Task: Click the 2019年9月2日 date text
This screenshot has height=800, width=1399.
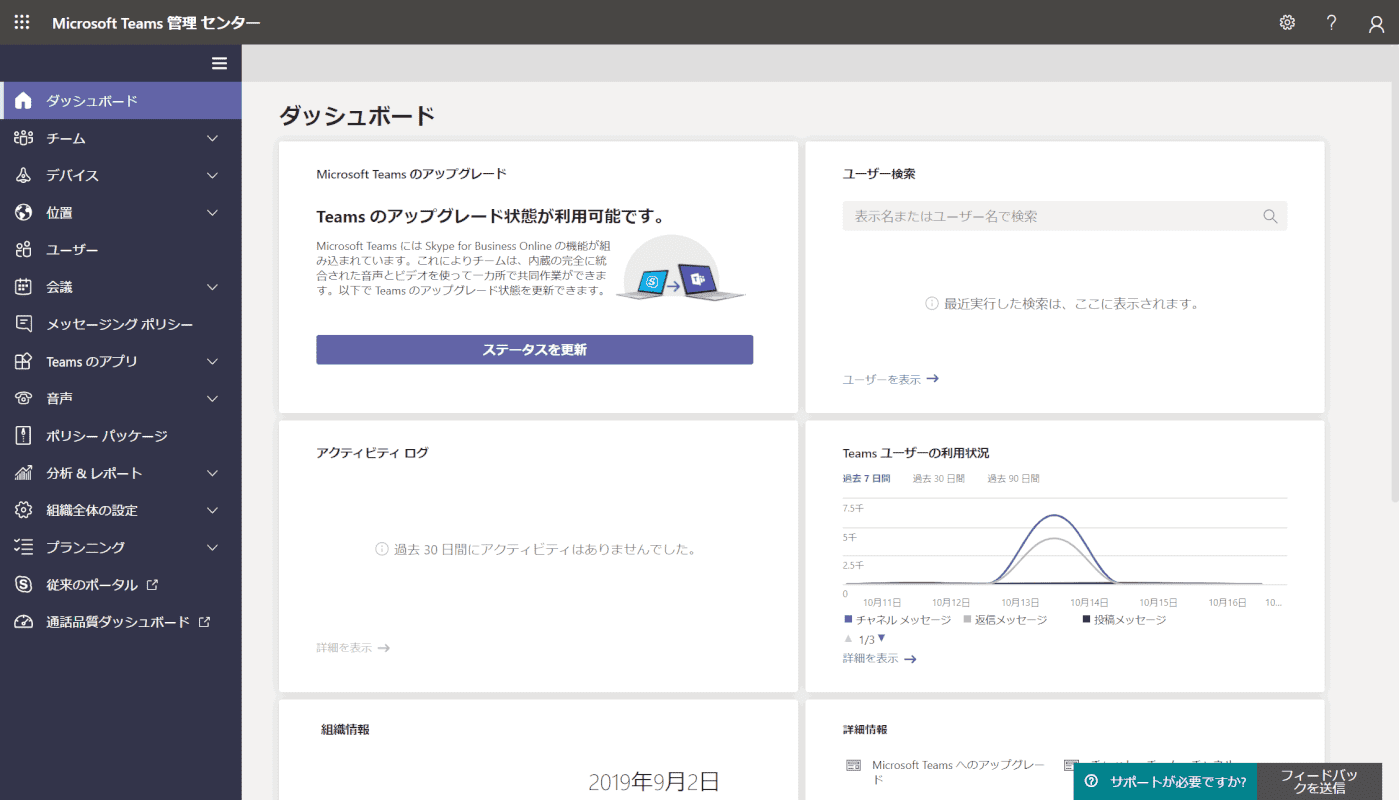Action: coord(654,782)
